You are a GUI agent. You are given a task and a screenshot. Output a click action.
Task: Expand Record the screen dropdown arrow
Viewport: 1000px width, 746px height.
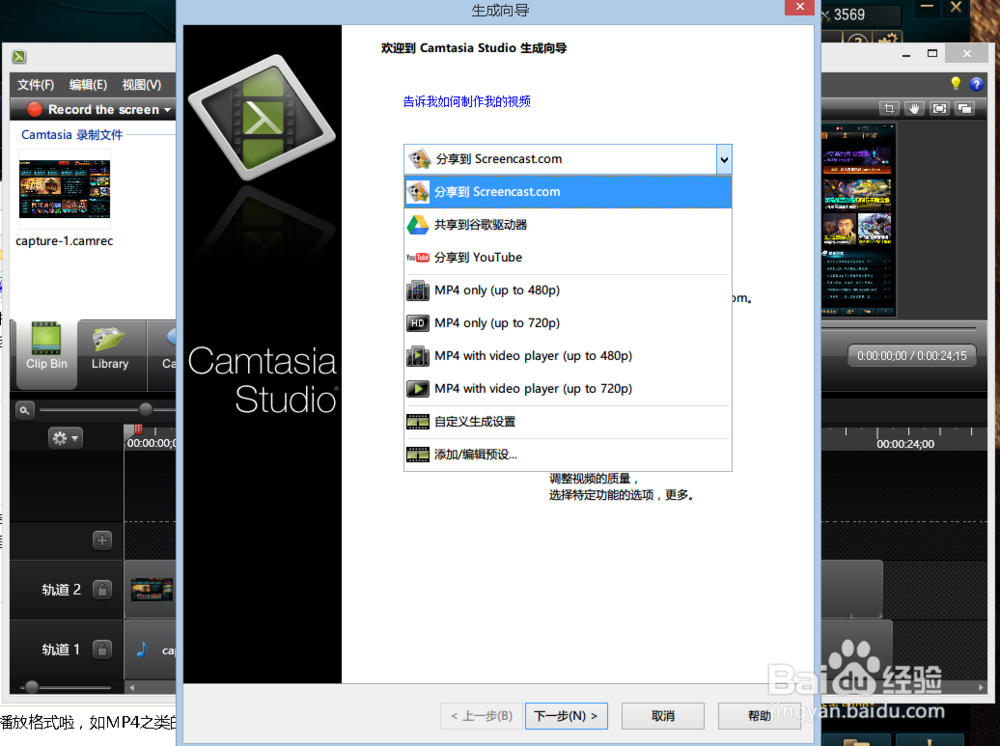(x=168, y=110)
